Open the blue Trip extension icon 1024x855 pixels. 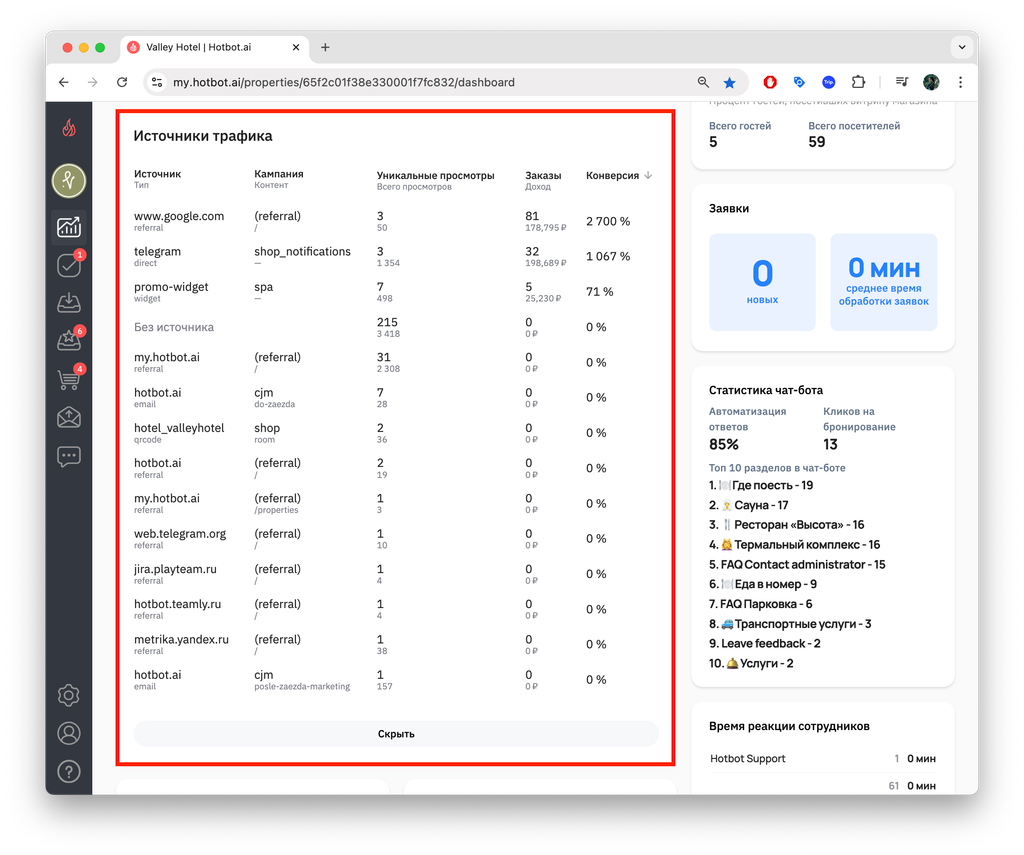pyautogui.click(x=829, y=82)
